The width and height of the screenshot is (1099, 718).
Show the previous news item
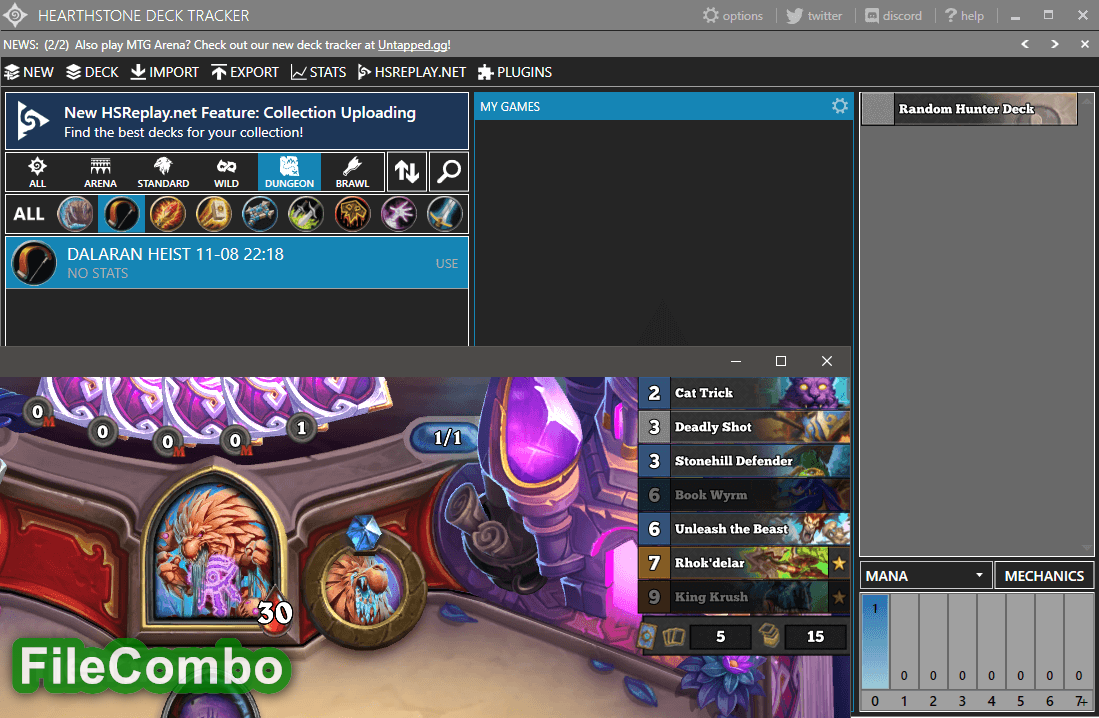click(x=1025, y=44)
